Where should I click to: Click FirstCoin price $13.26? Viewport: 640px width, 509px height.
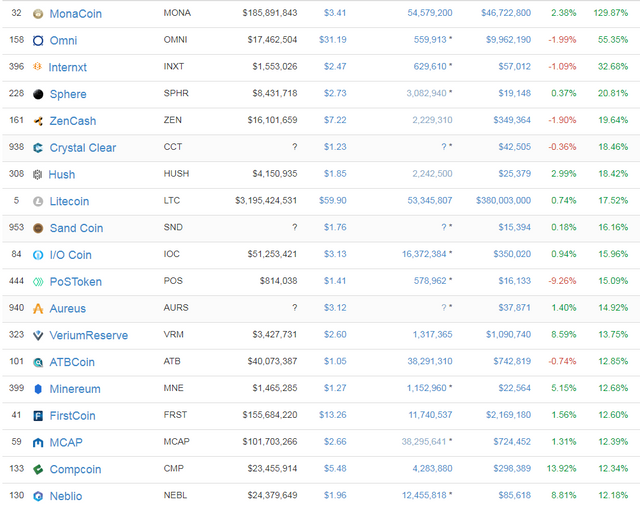tap(333, 415)
